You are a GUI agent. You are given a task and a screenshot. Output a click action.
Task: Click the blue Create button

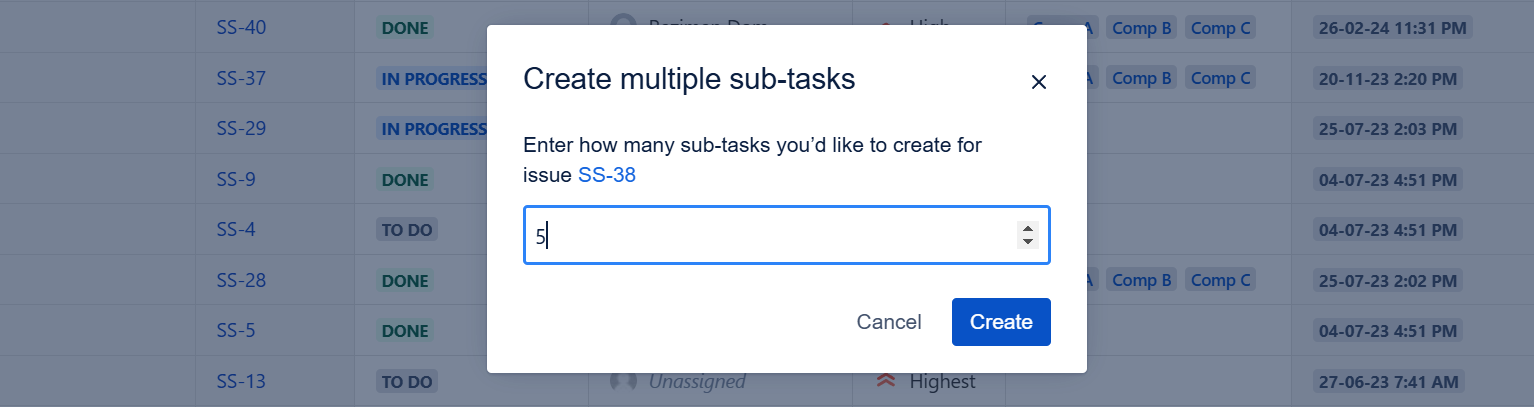[x=1000, y=322]
